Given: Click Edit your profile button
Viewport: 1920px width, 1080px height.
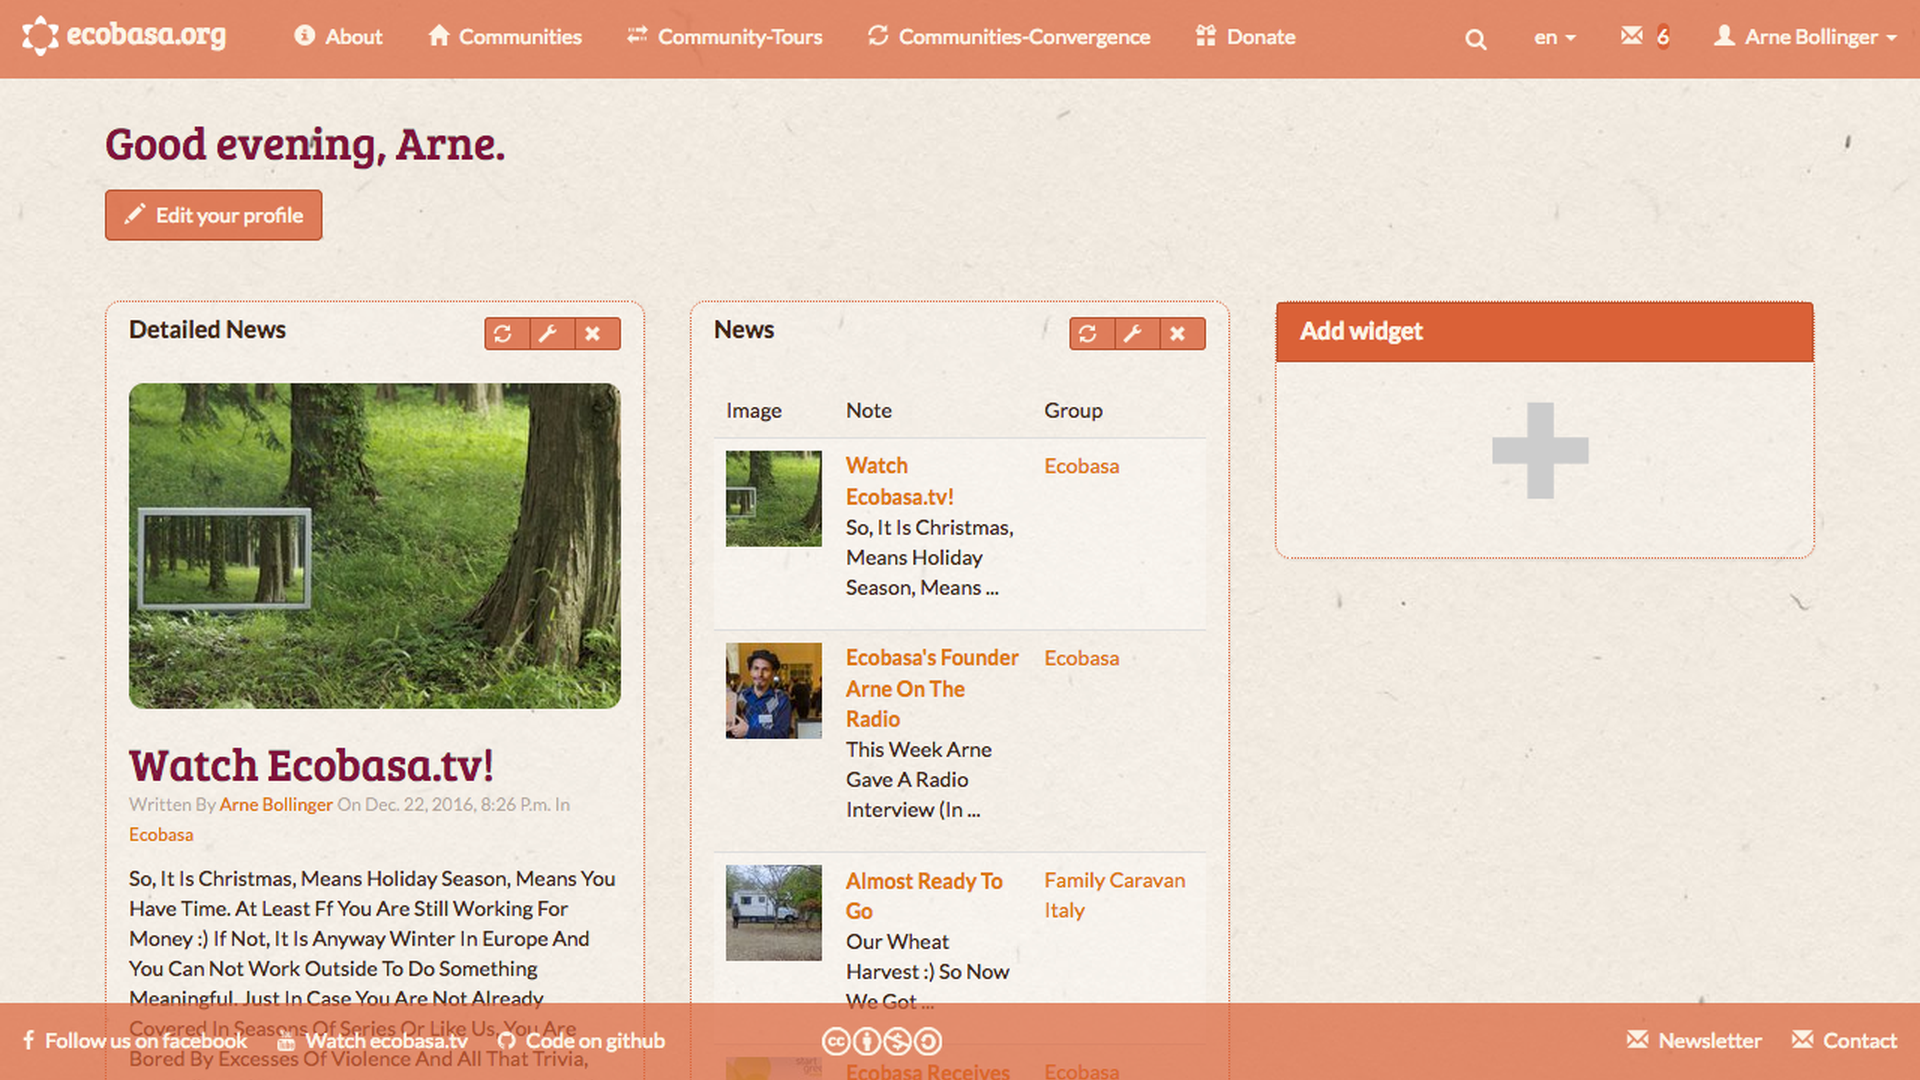Looking at the screenshot, I should click(x=214, y=215).
